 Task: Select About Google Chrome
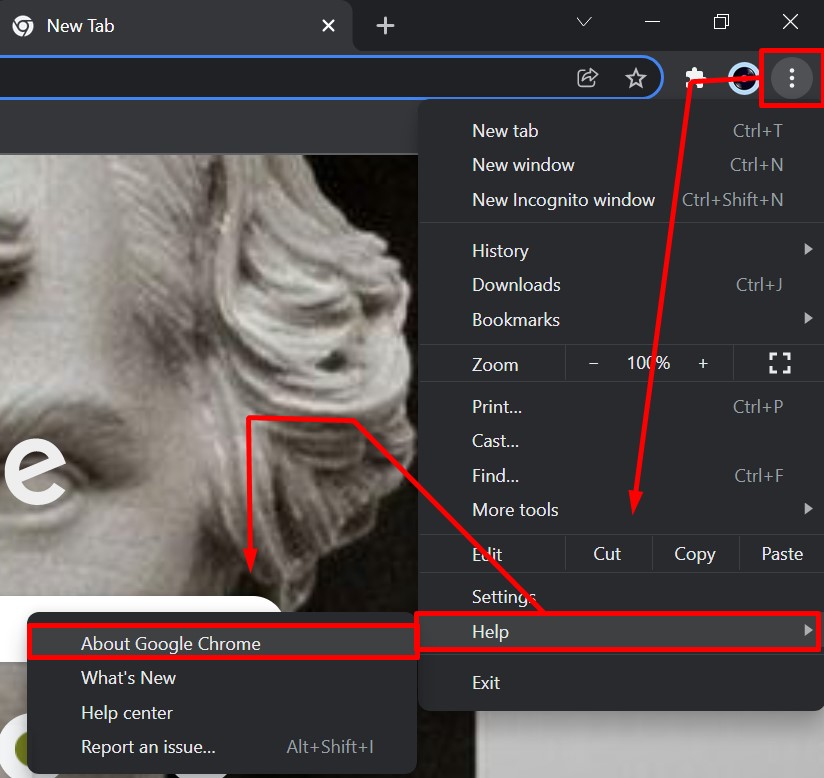pyautogui.click(x=171, y=644)
